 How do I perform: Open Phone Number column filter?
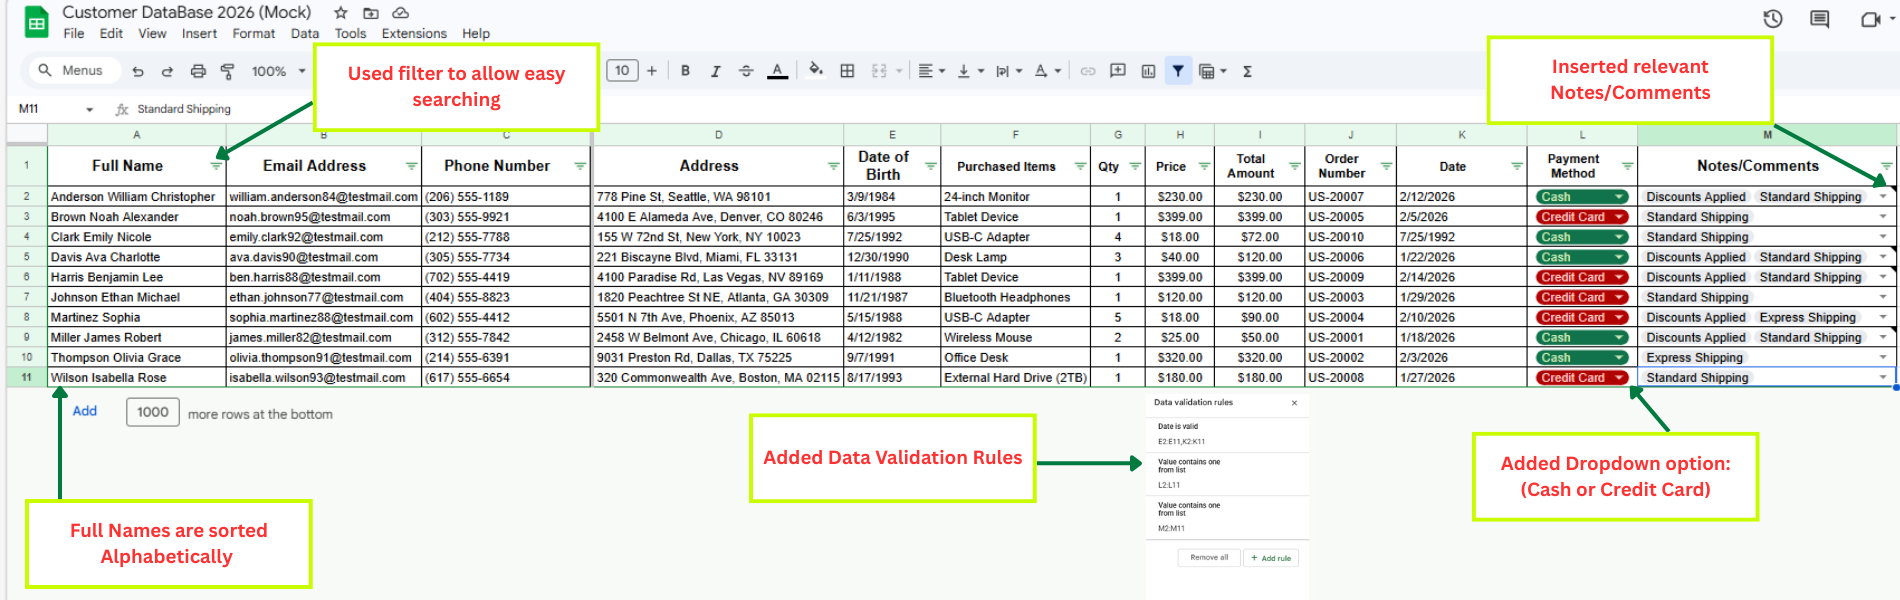(580, 166)
